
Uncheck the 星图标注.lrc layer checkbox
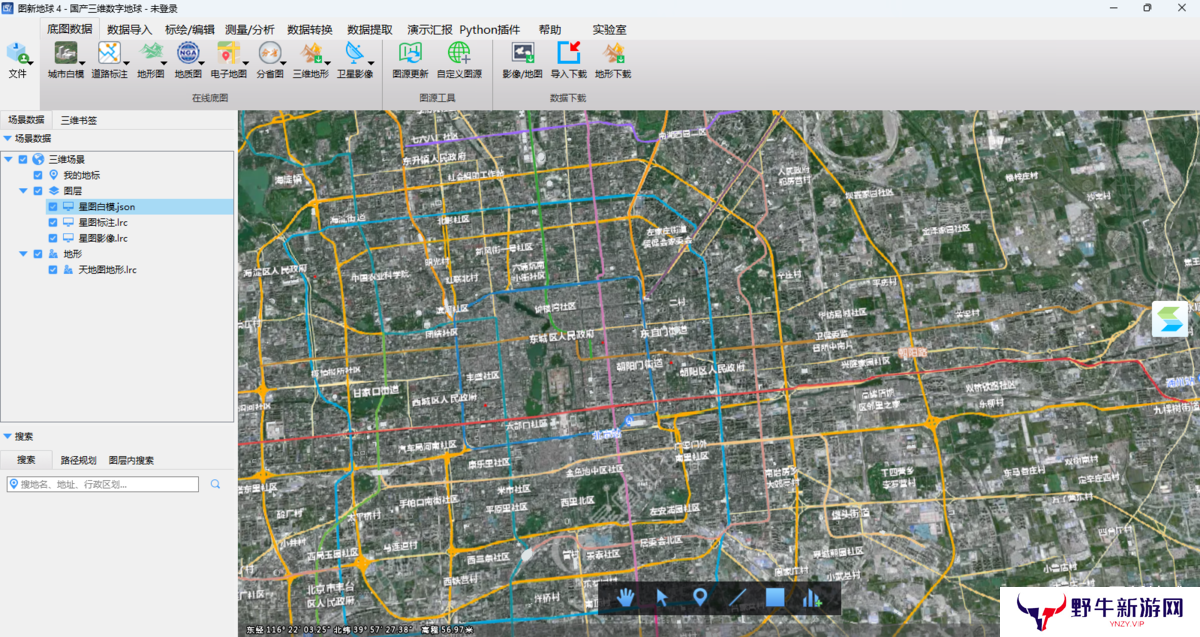click(53, 222)
